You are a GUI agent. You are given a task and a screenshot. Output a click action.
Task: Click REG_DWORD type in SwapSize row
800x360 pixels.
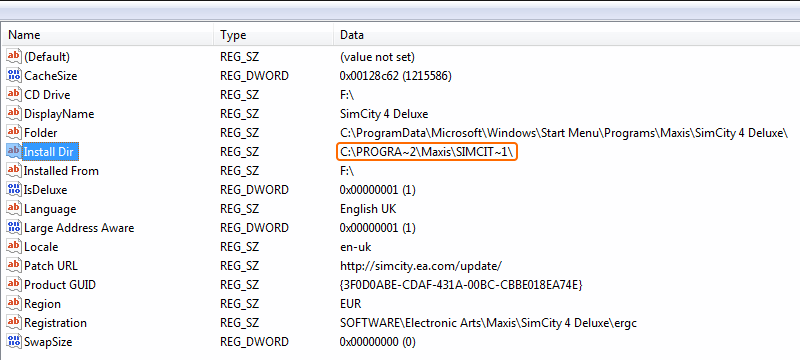(254, 342)
